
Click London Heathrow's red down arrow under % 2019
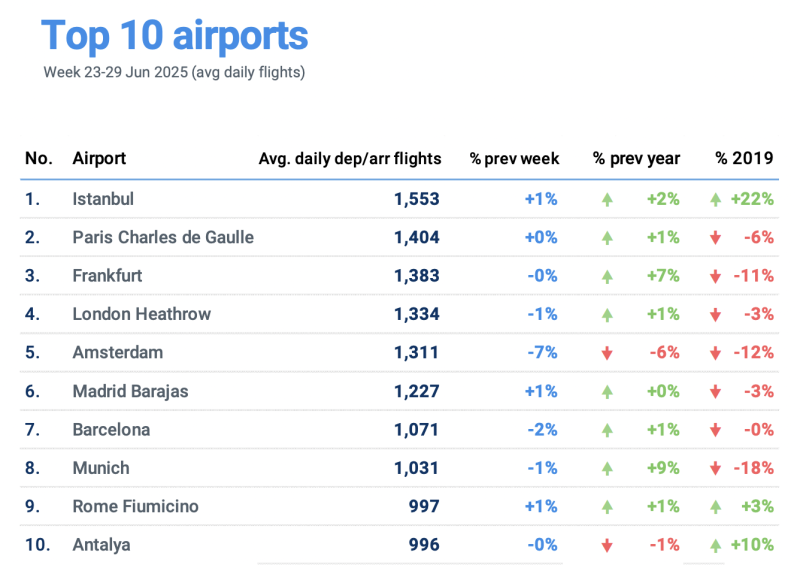[715, 314]
